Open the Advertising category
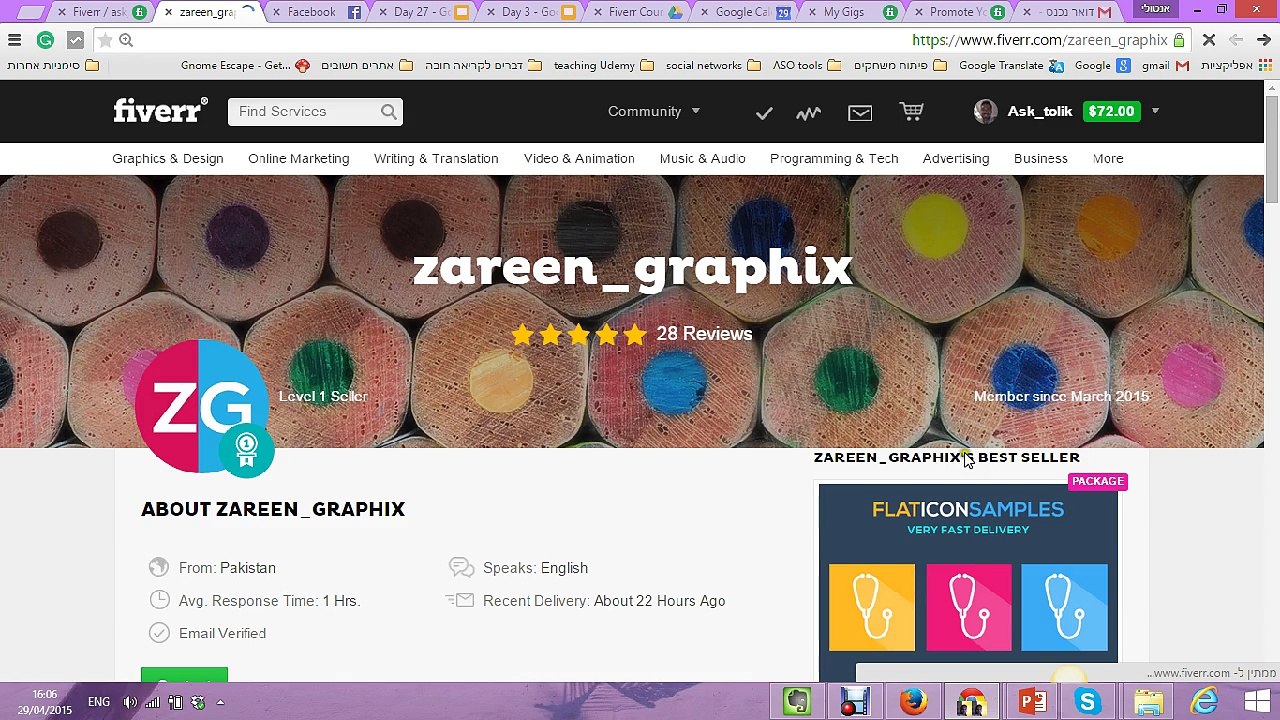The image size is (1280, 720). (x=956, y=158)
